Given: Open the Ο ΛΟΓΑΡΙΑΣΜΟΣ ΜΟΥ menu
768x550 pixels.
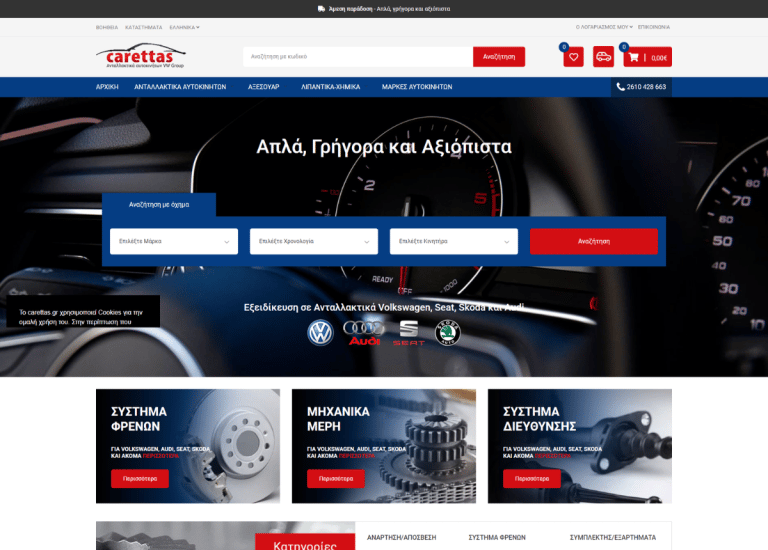Looking at the screenshot, I should coord(604,27).
